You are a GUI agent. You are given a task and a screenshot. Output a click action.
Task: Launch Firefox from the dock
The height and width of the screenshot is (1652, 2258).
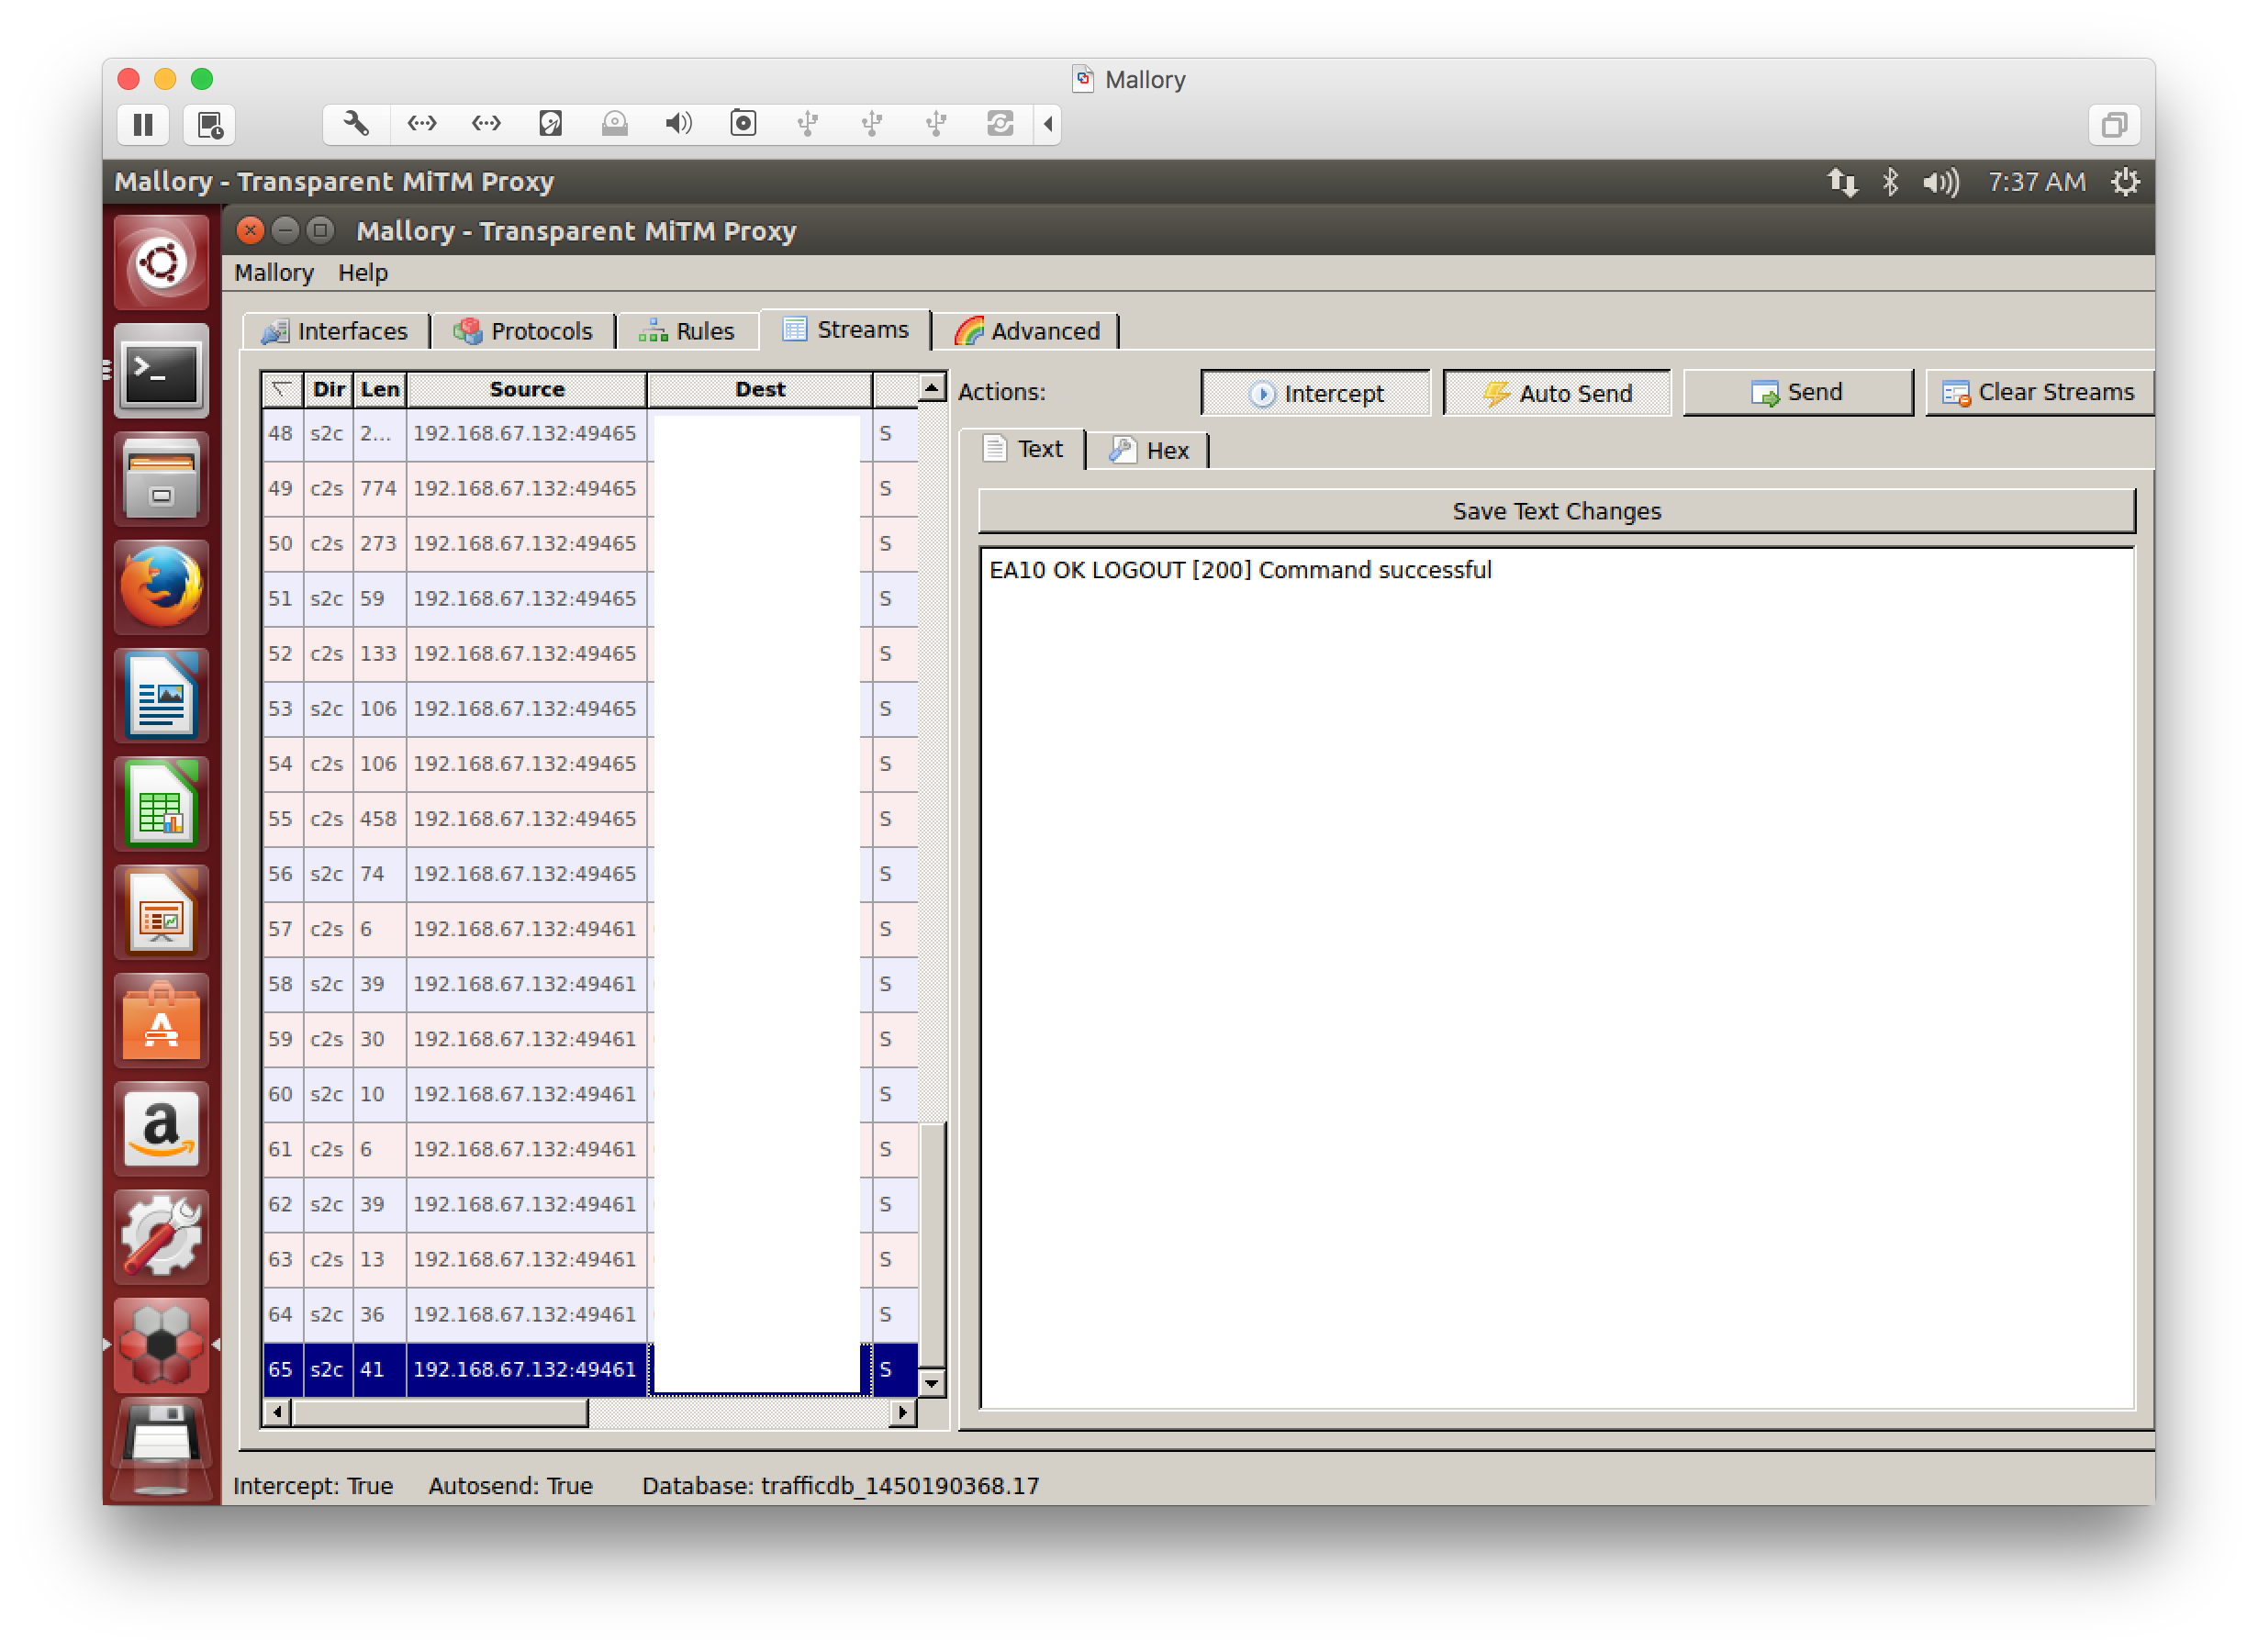coord(161,587)
